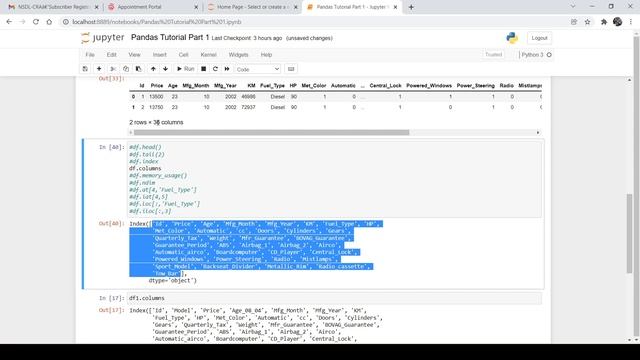Cut selected cells with scissors icon
The width and height of the screenshot is (640, 360).
pyautogui.click(x=113, y=69)
